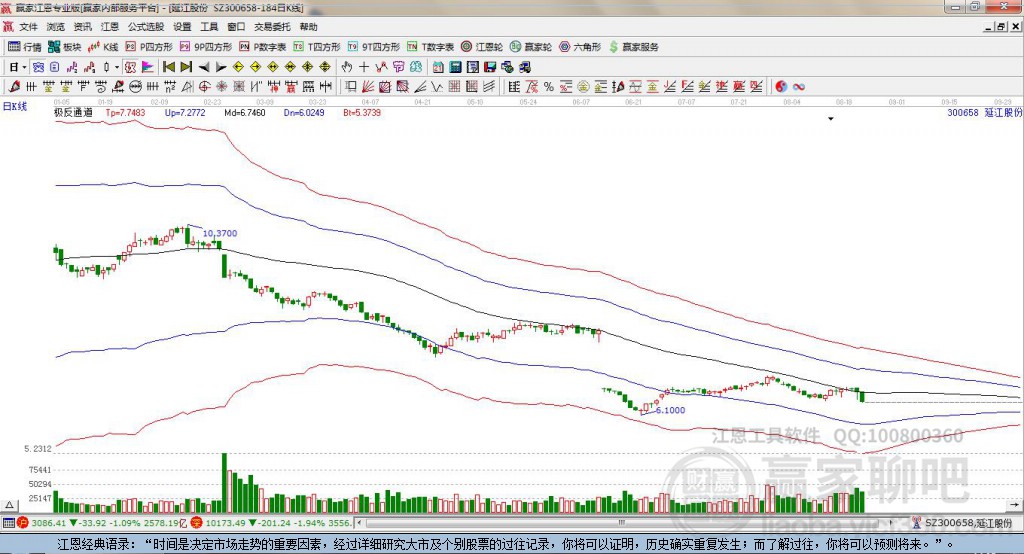Open the 帮助 menu
This screenshot has width=1024, height=554.
click(308, 27)
